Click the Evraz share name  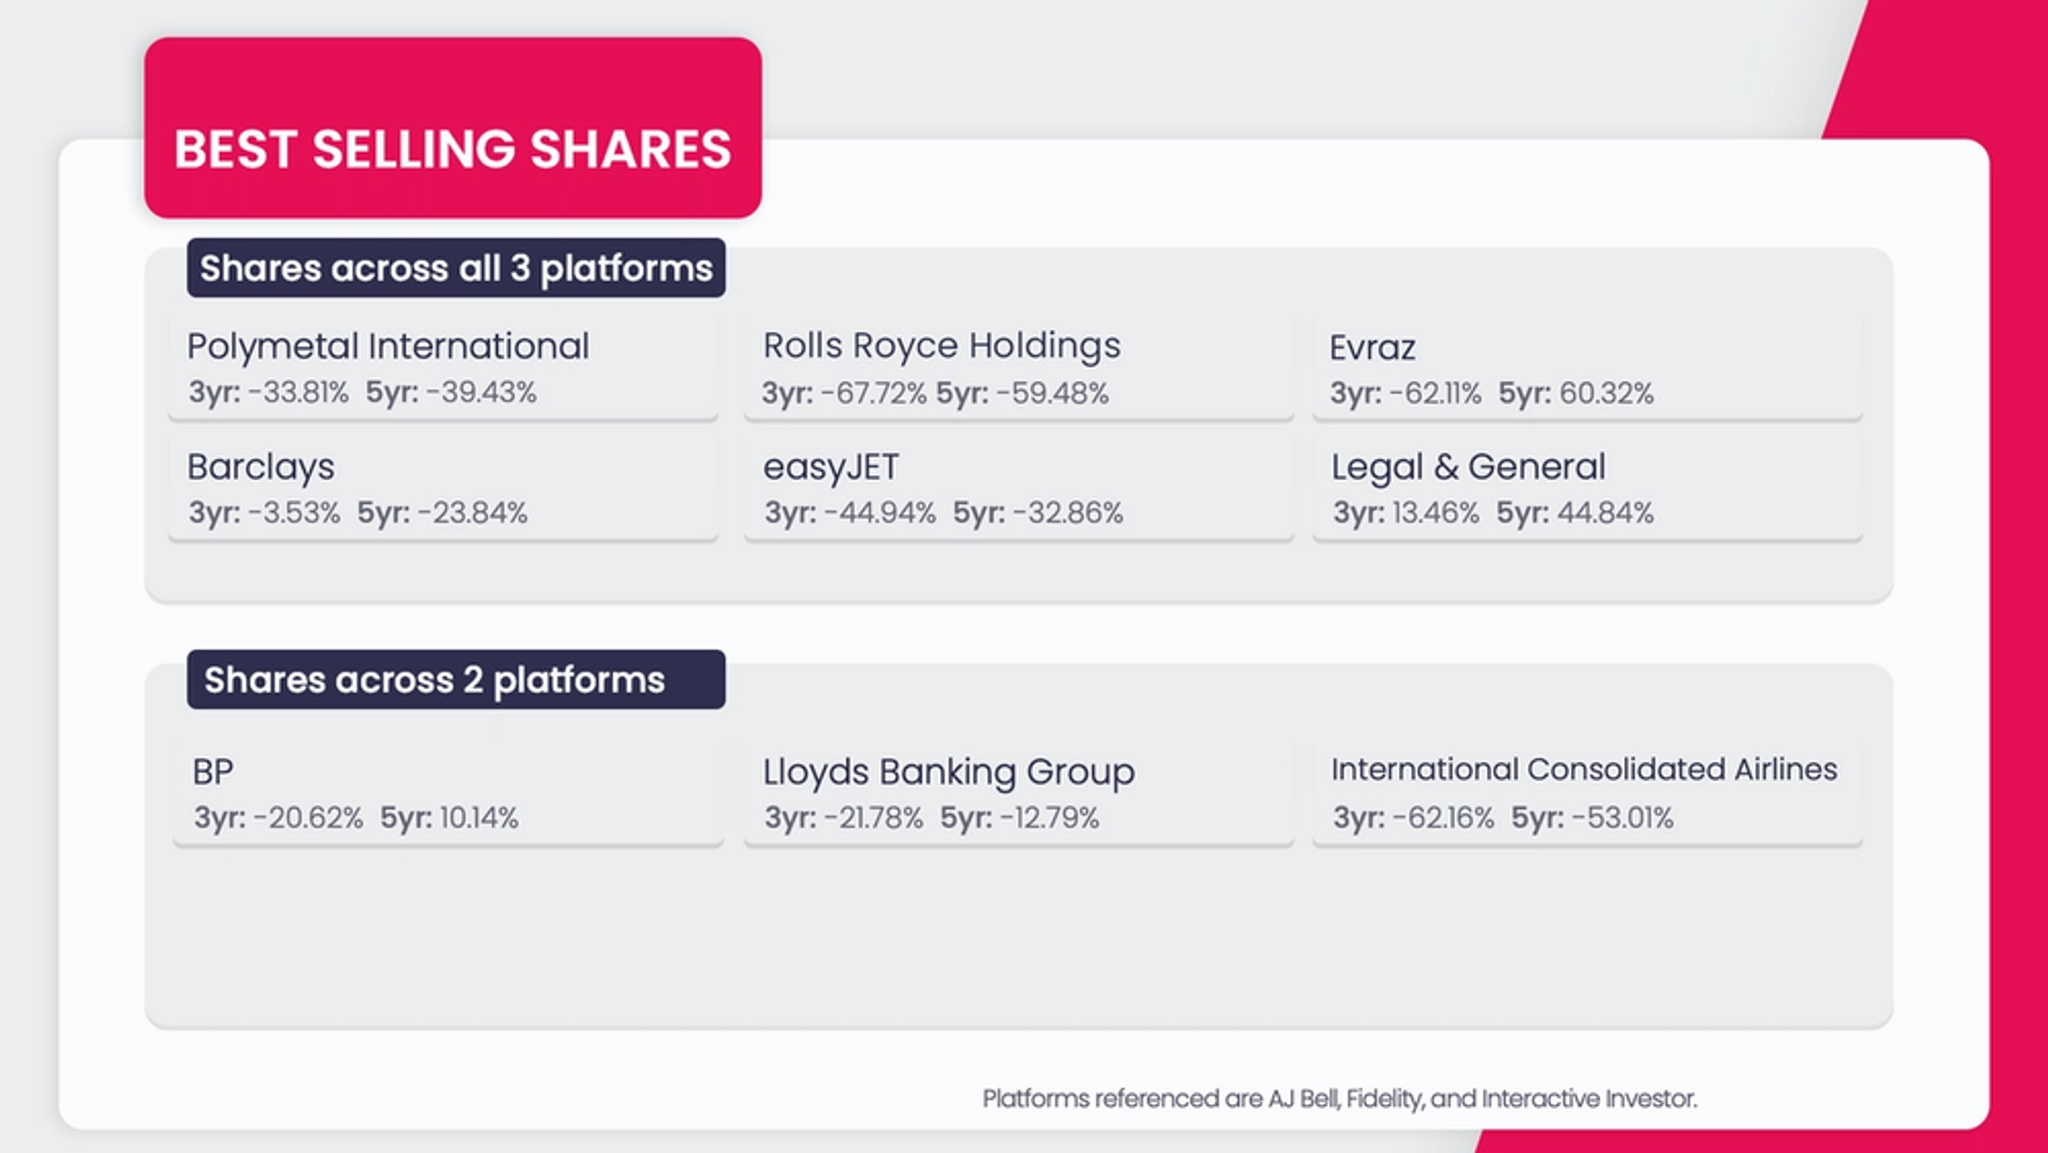pos(1372,348)
